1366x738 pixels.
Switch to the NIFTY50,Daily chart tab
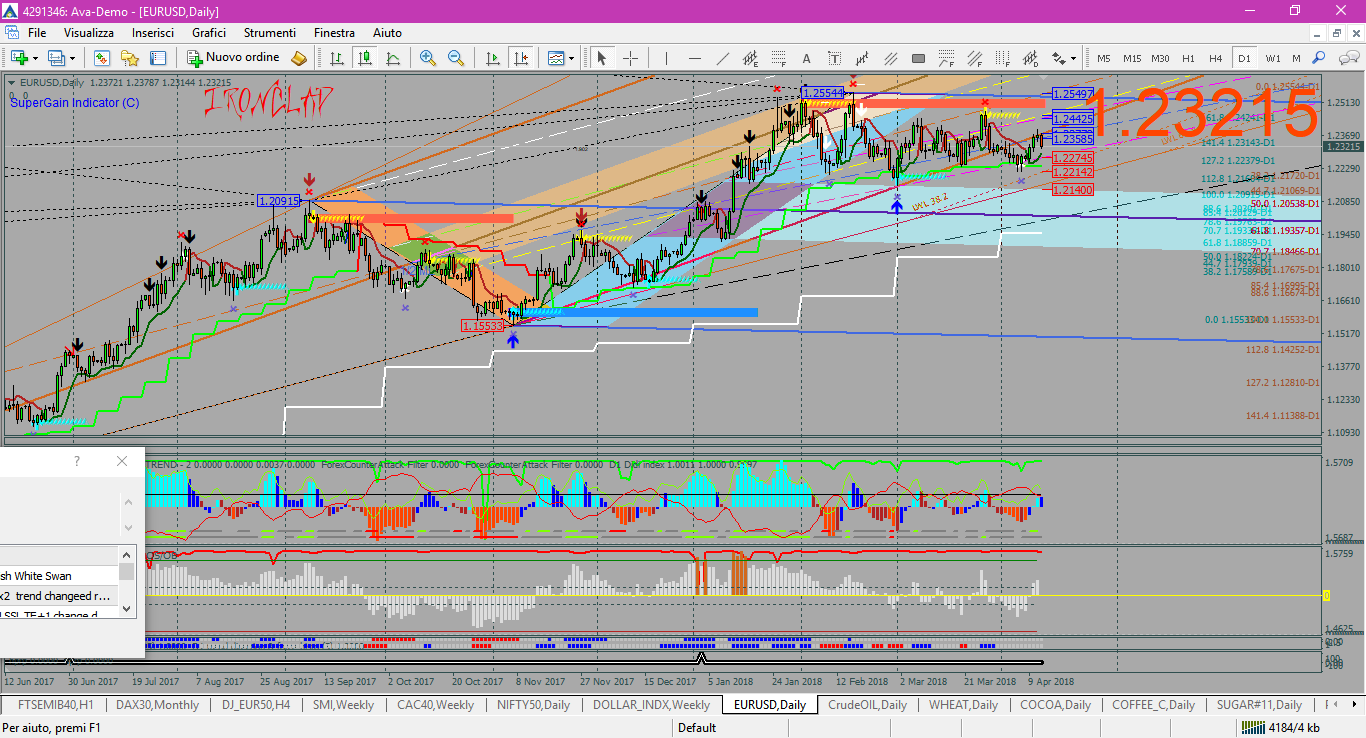tap(533, 705)
